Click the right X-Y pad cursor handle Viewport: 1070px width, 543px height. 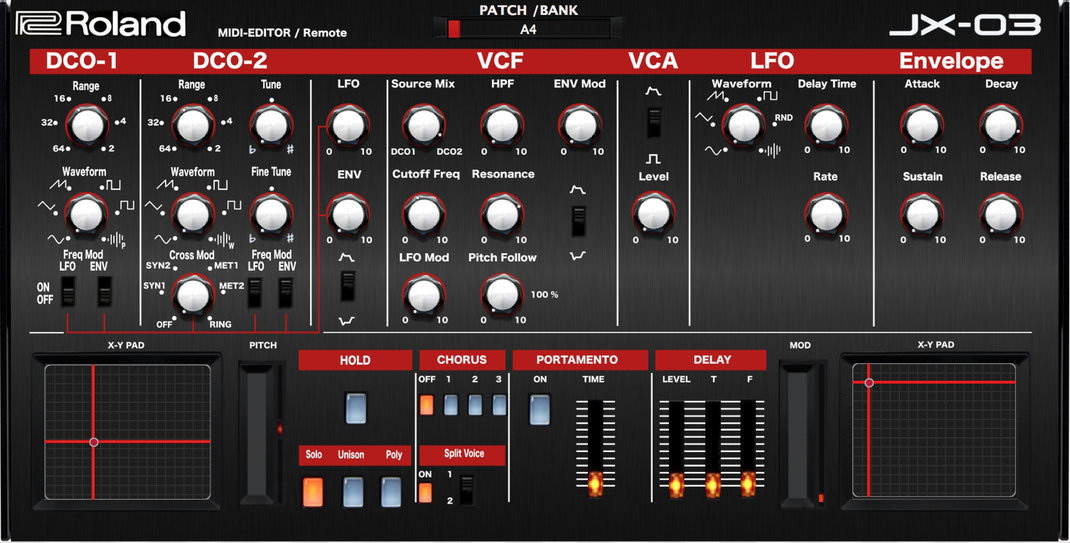point(869,383)
